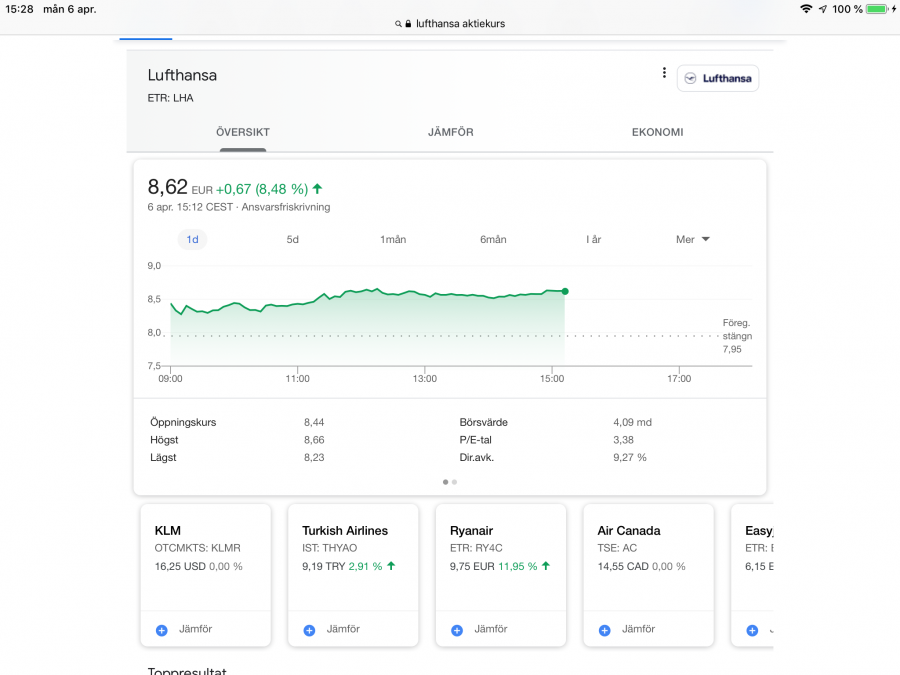
Task: Switch to the 6mån chart range
Action: (493, 240)
